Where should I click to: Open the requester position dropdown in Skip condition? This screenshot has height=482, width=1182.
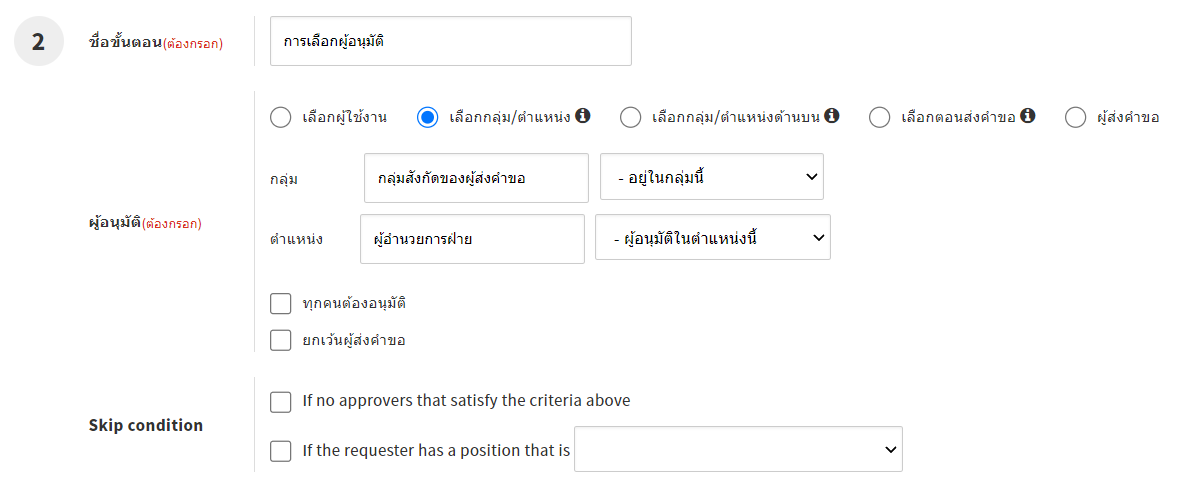pyautogui.click(x=739, y=450)
